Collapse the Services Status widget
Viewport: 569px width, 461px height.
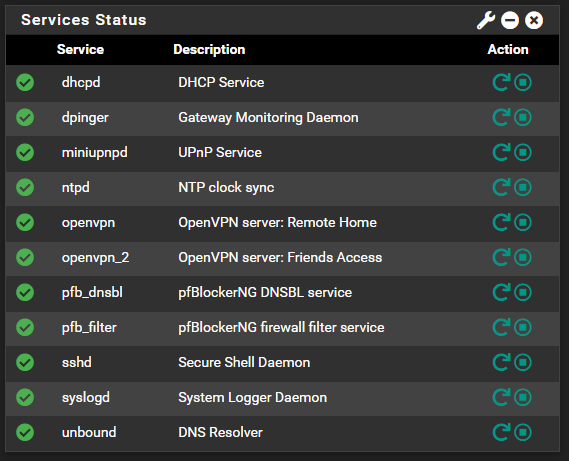click(x=510, y=20)
